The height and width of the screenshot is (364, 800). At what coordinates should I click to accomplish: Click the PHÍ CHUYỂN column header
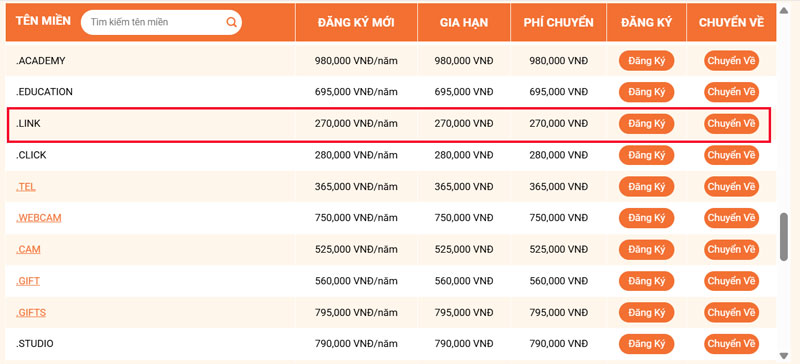pyautogui.click(x=558, y=22)
